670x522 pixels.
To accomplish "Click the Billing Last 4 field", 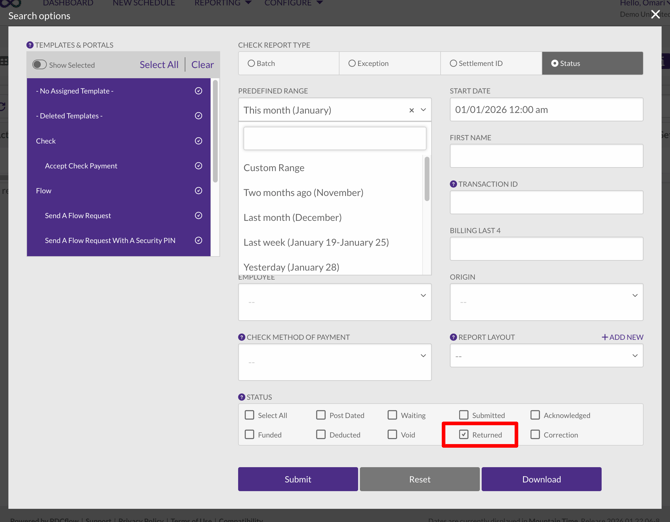I will coord(546,249).
